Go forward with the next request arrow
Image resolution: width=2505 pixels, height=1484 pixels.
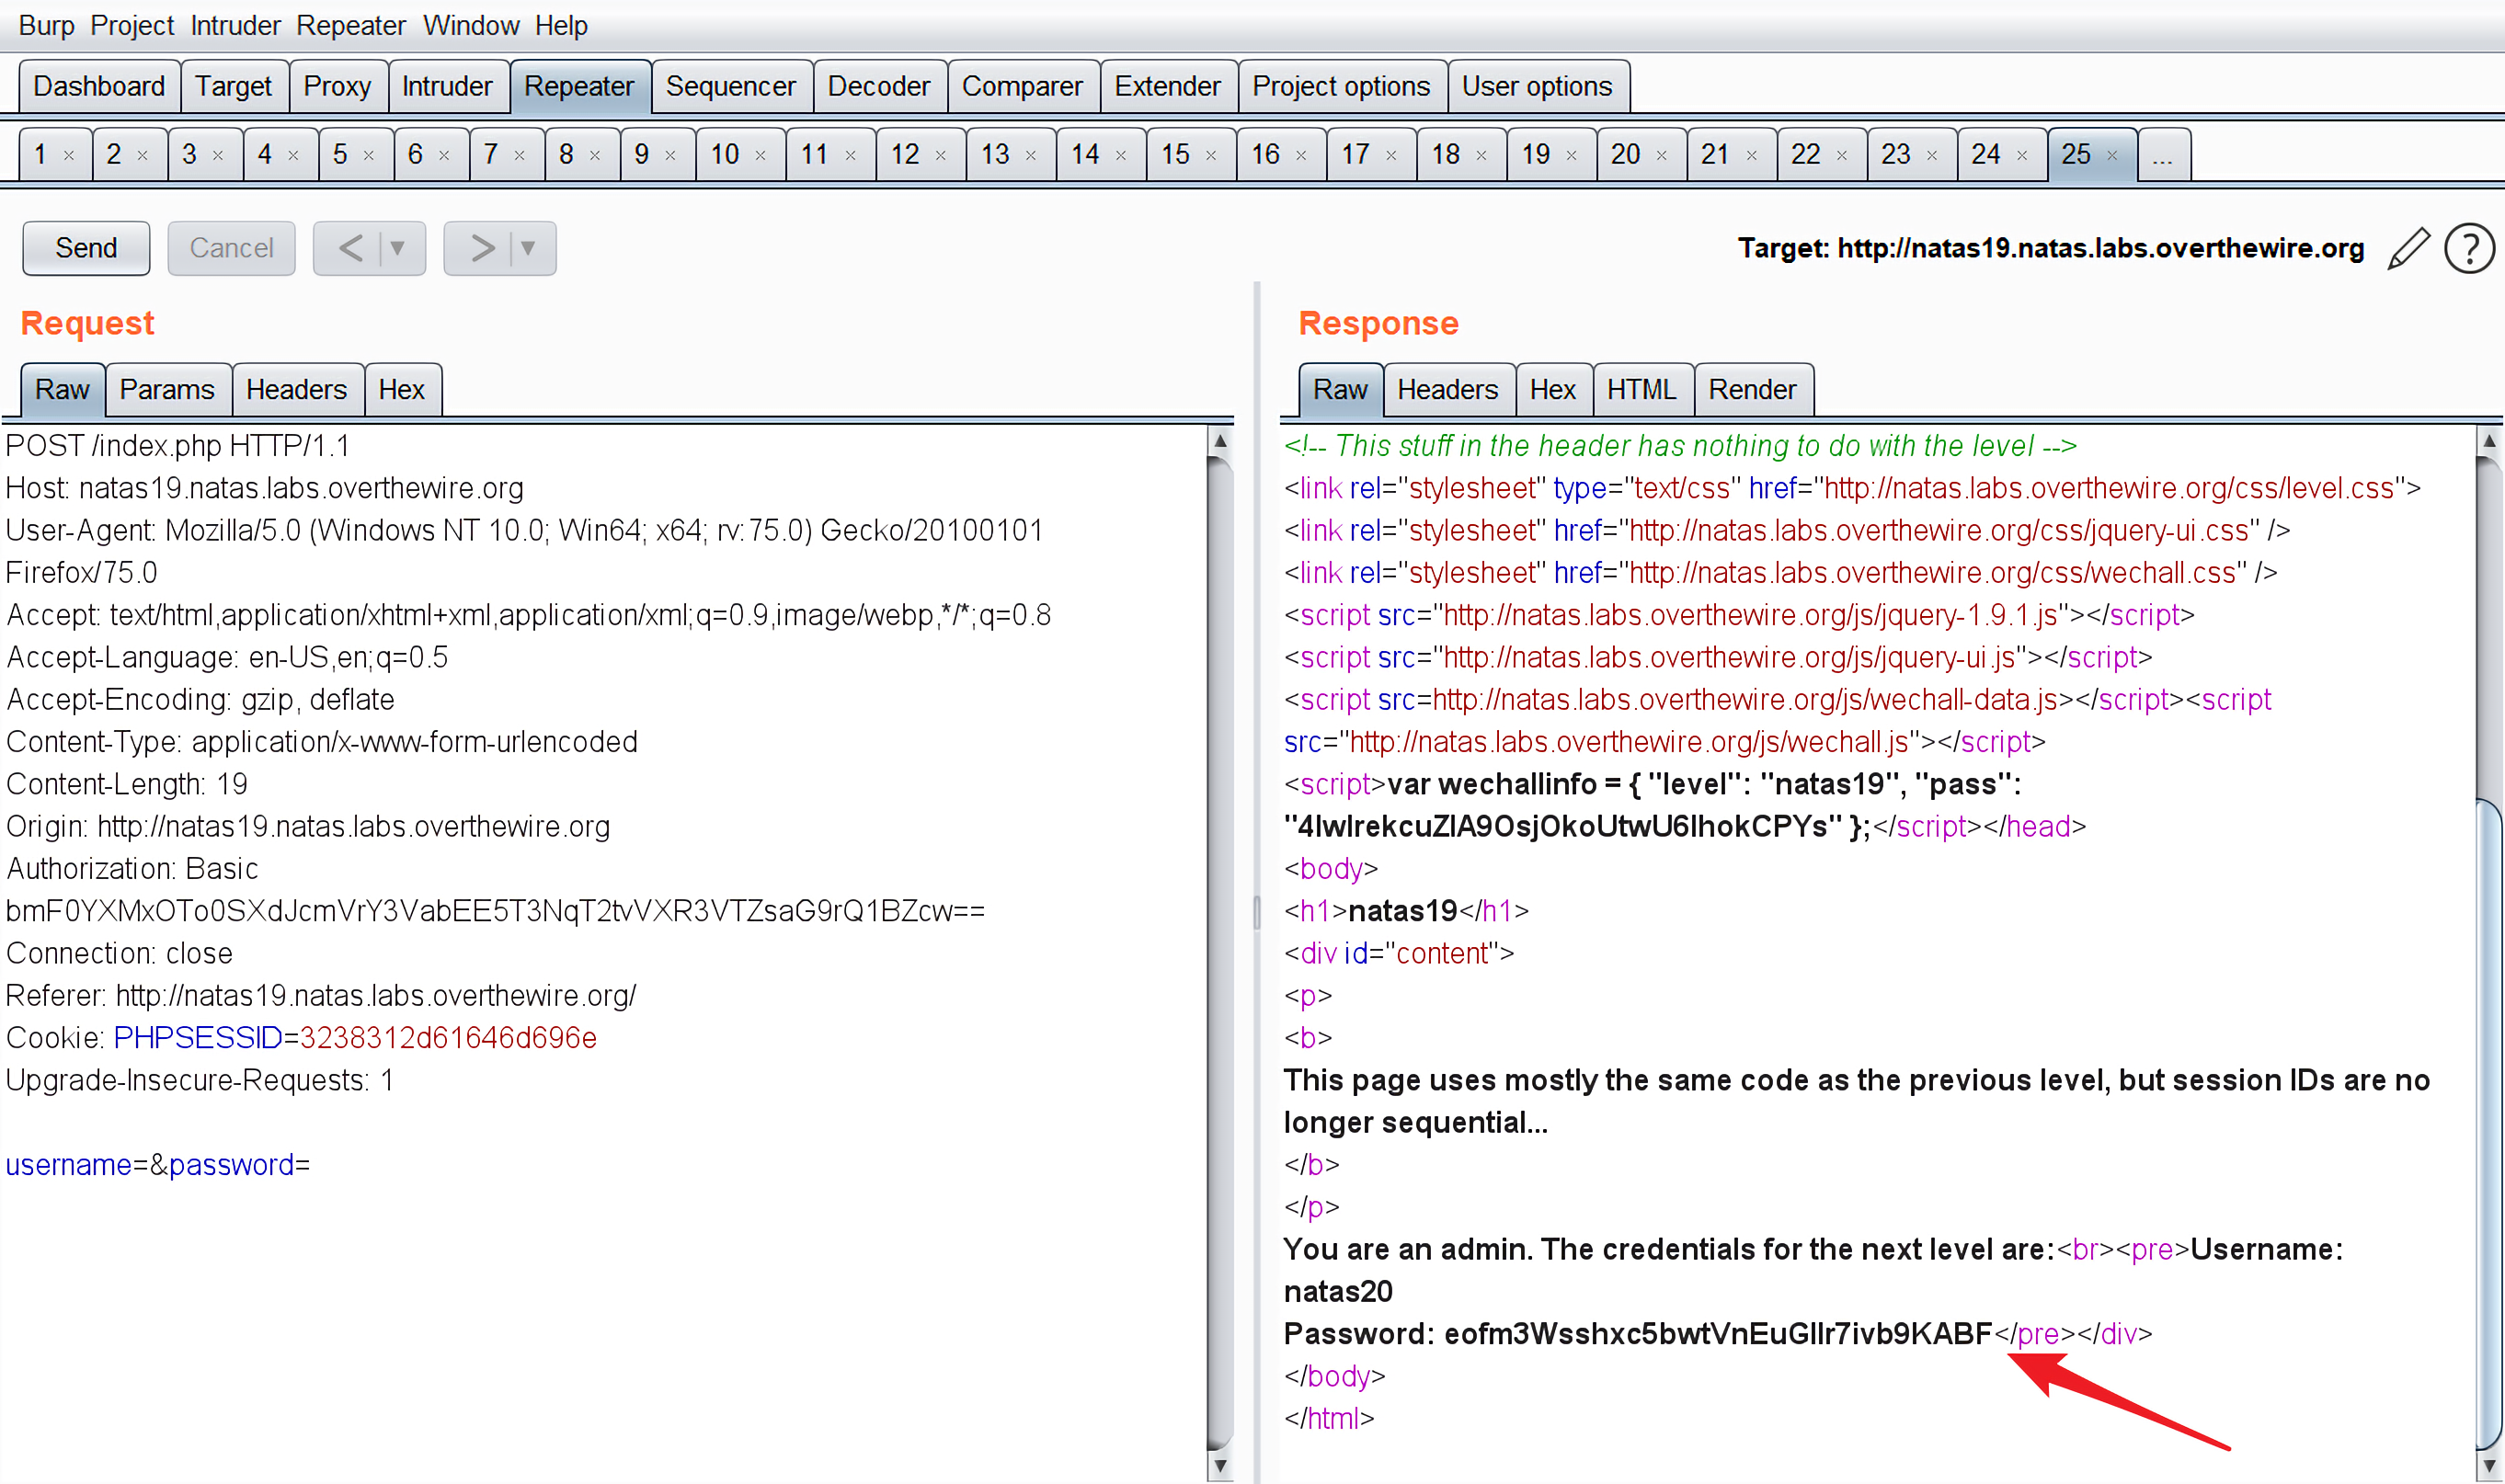point(482,248)
